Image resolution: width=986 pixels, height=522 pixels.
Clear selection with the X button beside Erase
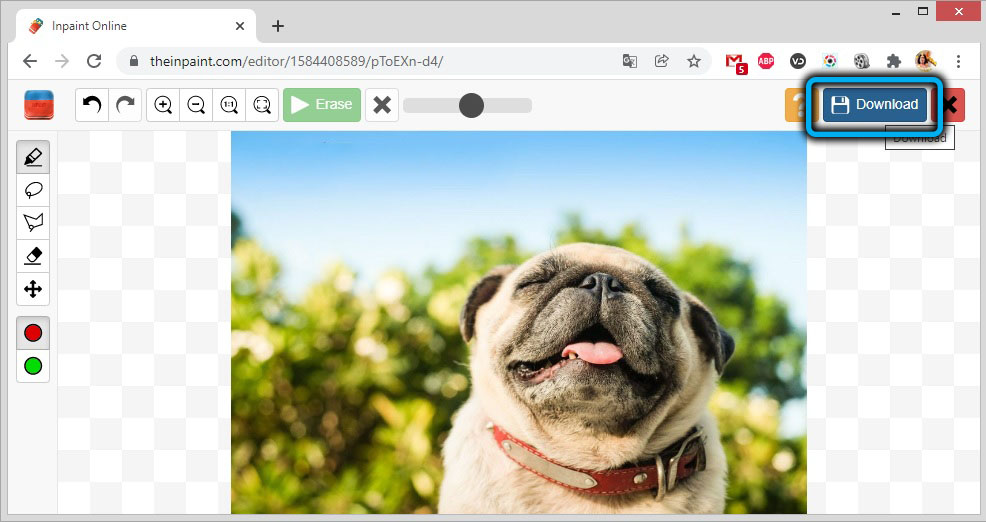click(382, 104)
